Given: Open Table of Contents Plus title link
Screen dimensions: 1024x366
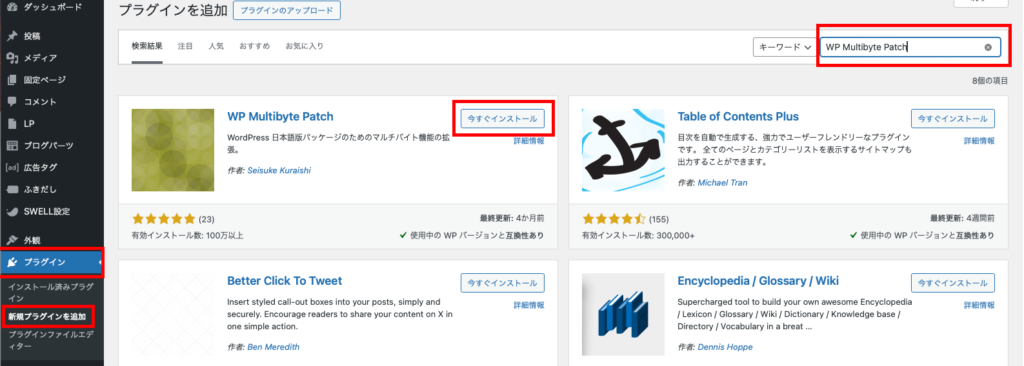Looking at the screenshot, I should point(739,117).
